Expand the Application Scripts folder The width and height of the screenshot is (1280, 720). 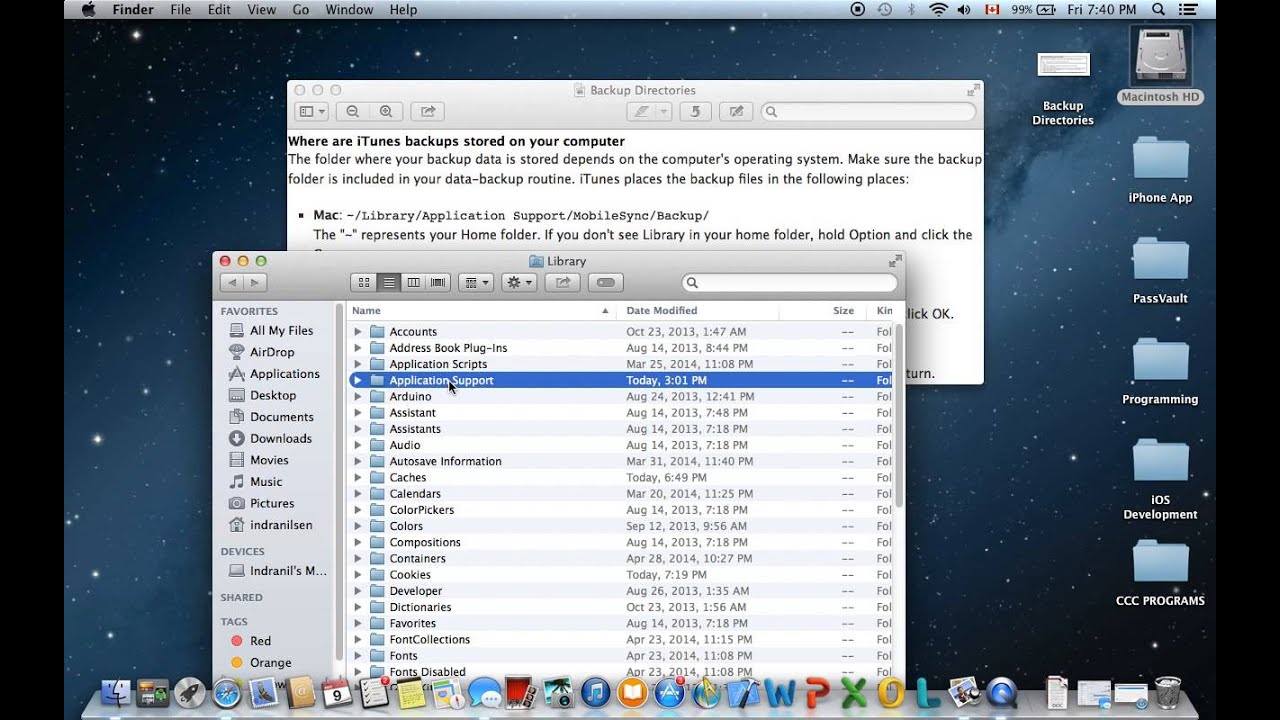(x=358, y=364)
